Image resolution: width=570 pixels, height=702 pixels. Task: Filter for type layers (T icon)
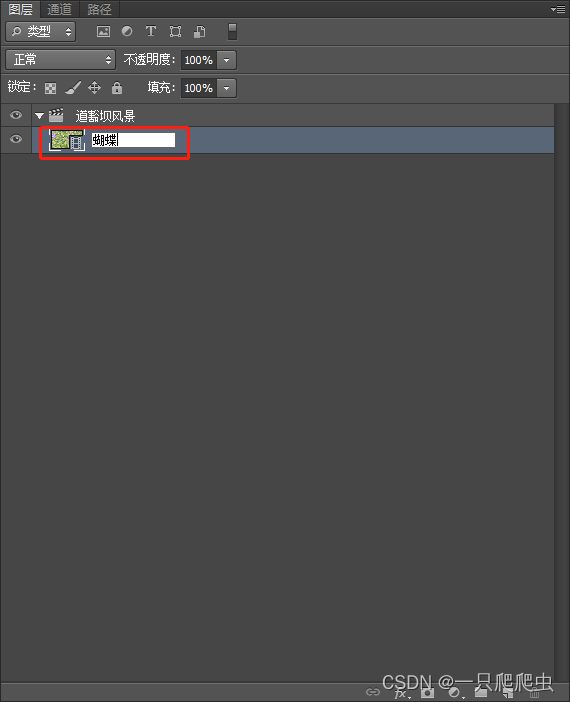pos(151,31)
